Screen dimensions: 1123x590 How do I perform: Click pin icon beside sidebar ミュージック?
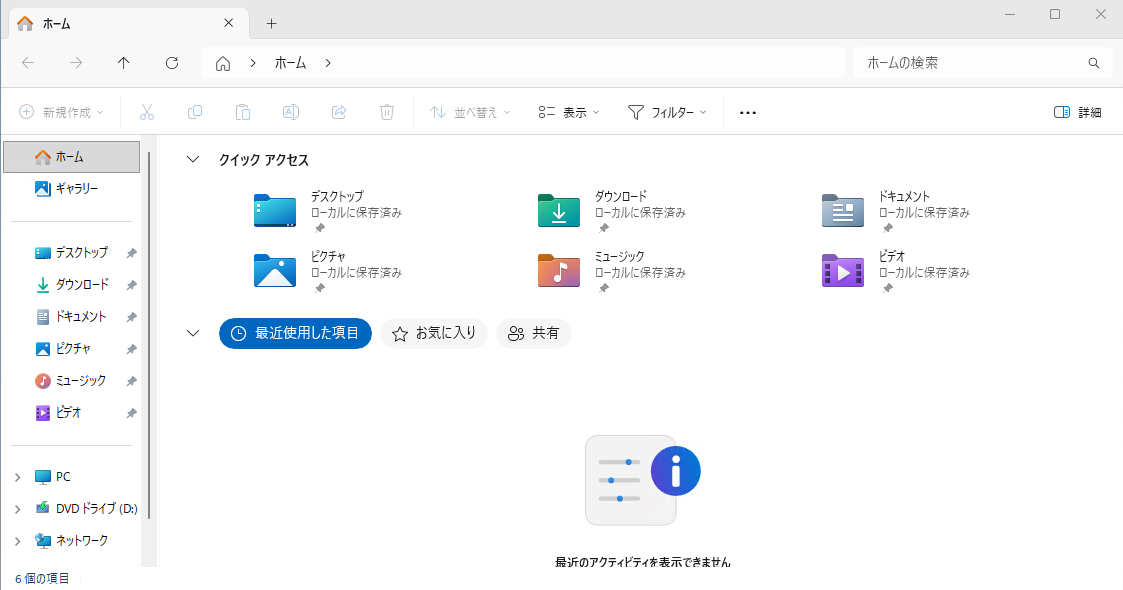(x=132, y=381)
